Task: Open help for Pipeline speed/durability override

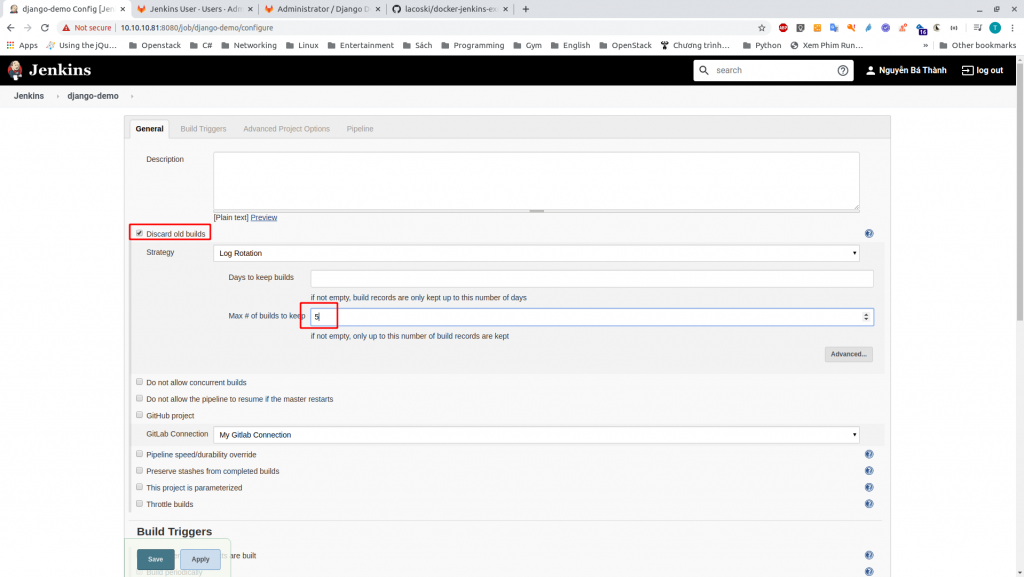Action: [869, 454]
